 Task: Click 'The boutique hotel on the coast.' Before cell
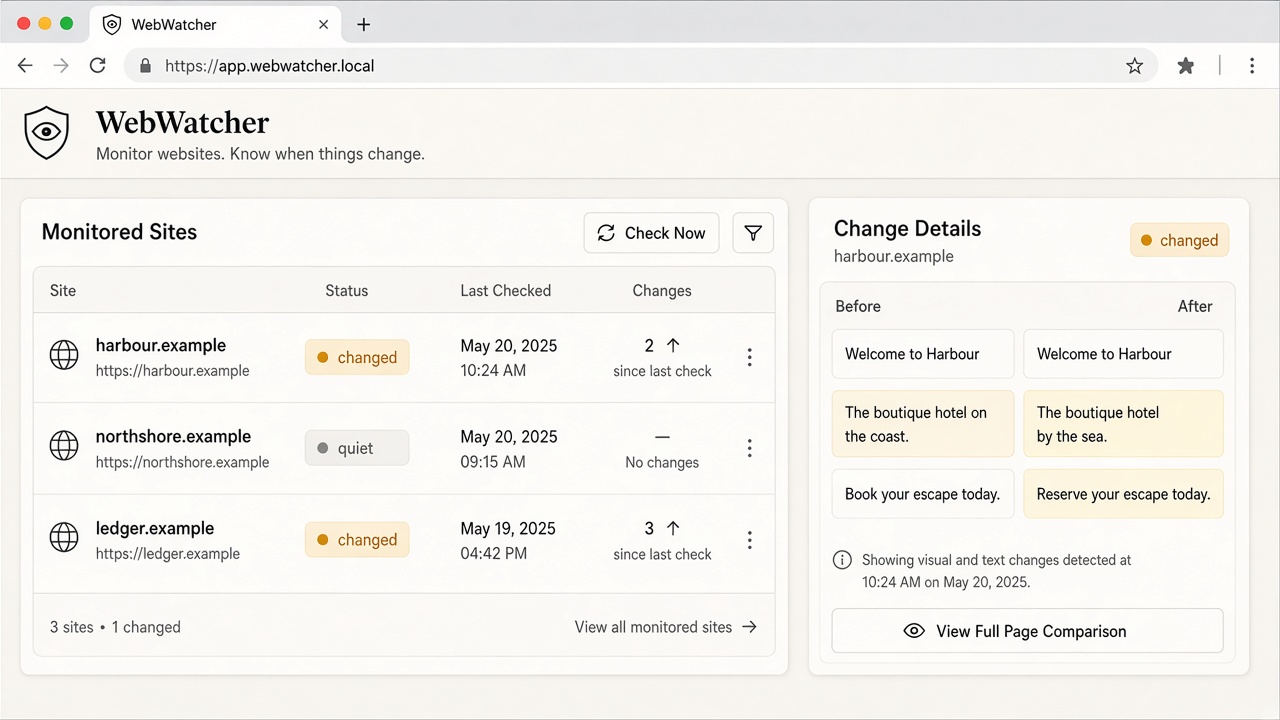pos(923,424)
